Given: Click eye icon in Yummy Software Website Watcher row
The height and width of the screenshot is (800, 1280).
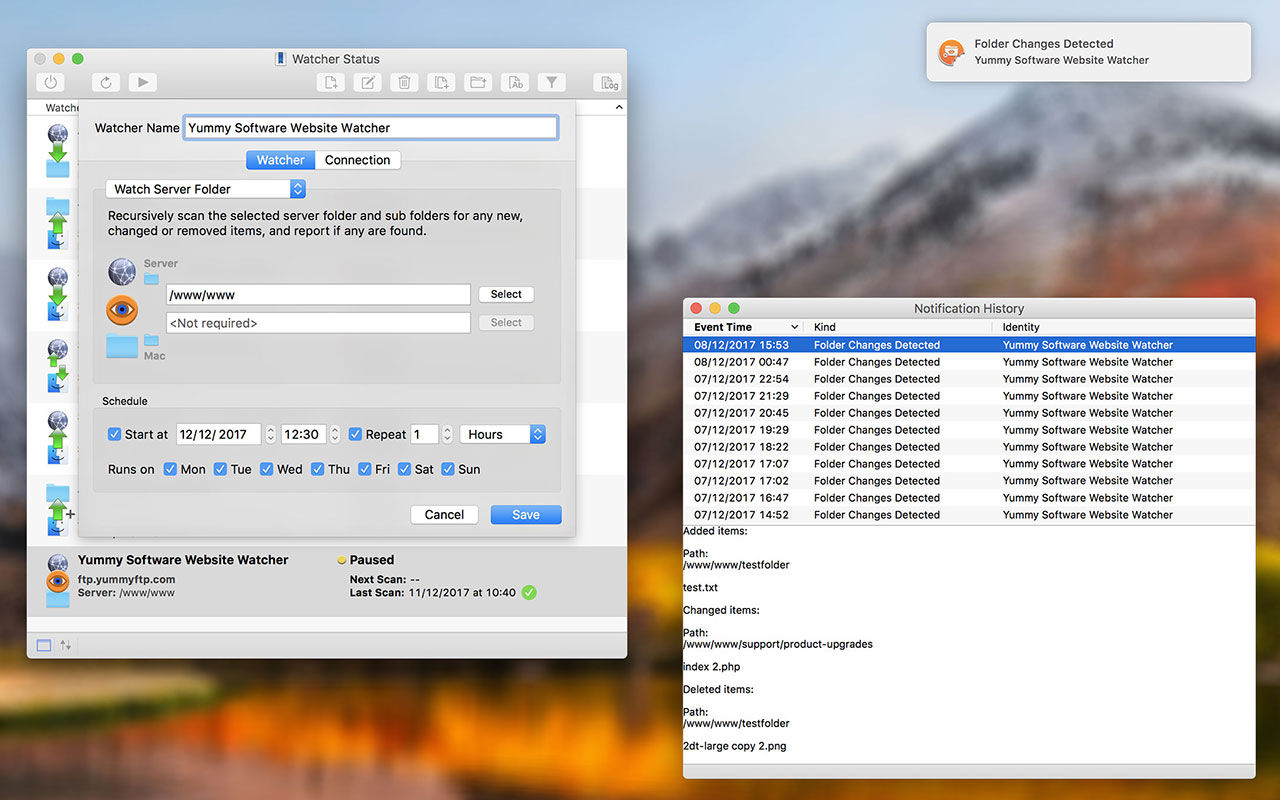Looking at the screenshot, I should 58,581.
